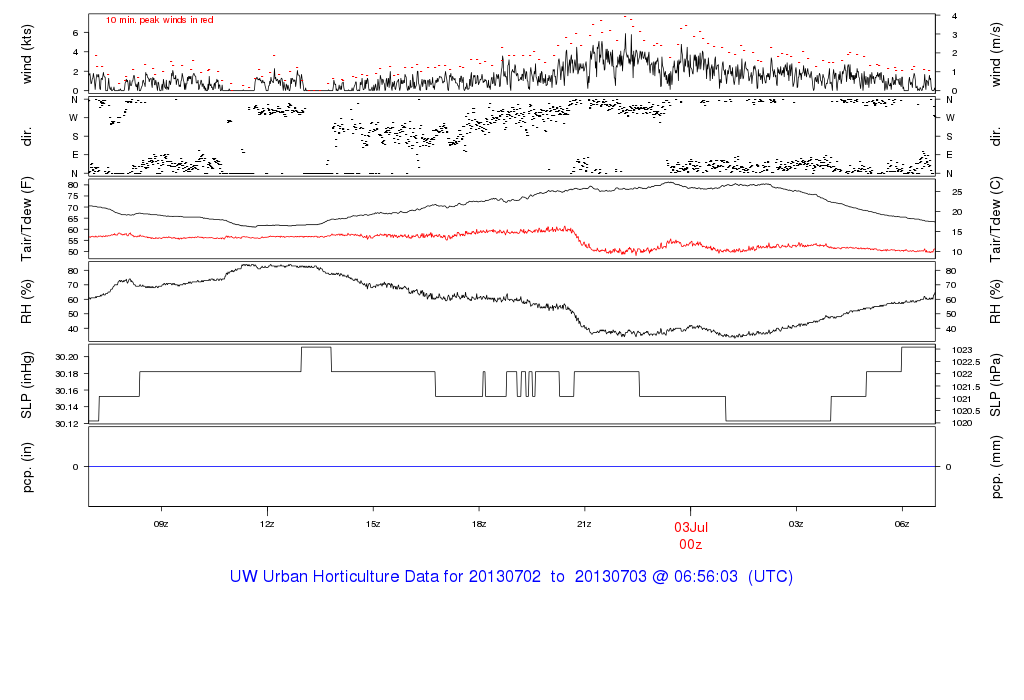Image resolution: width=1024 pixels, height=700 pixels.
Task: Click the 'pcp. (mm)' axis title
Action: (x=995, y=467)
